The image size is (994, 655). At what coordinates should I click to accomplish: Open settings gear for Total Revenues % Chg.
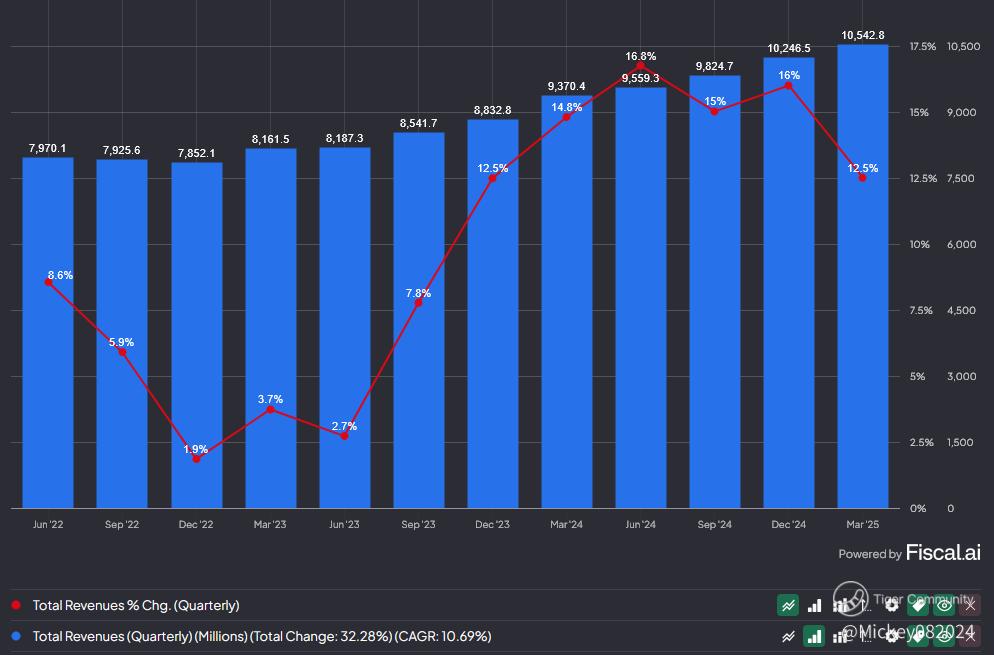pos(892,606)
